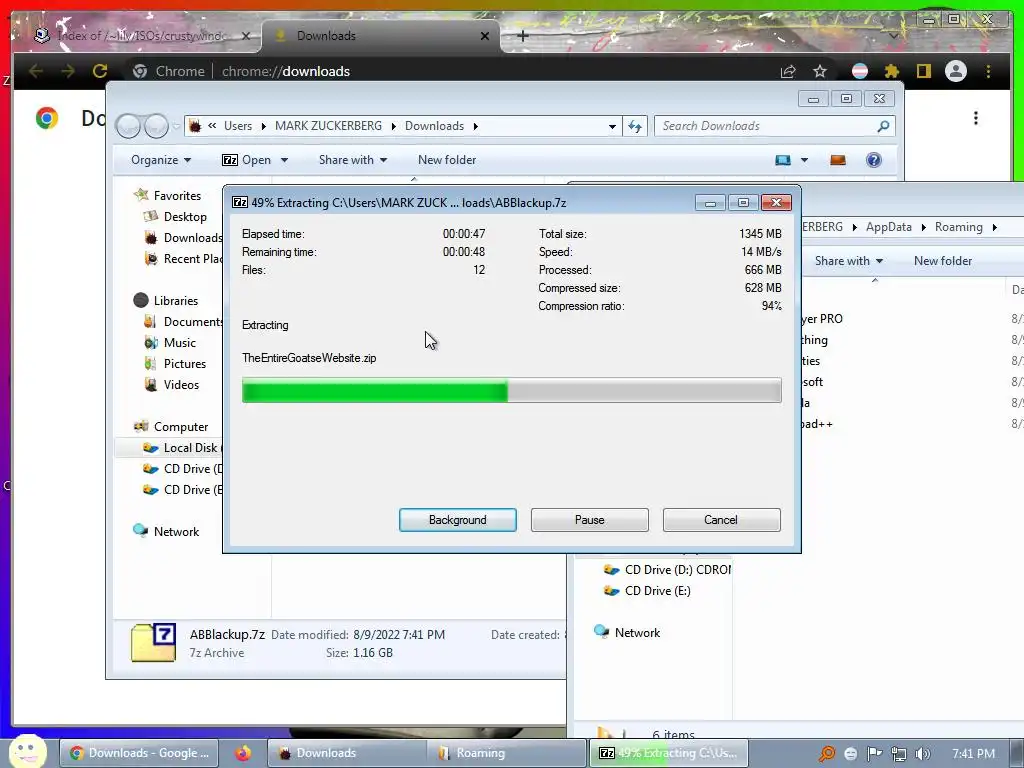Click Users in the breadcrumb path
The height and width of the screenshot is (768, 1024).
point(238,126)
